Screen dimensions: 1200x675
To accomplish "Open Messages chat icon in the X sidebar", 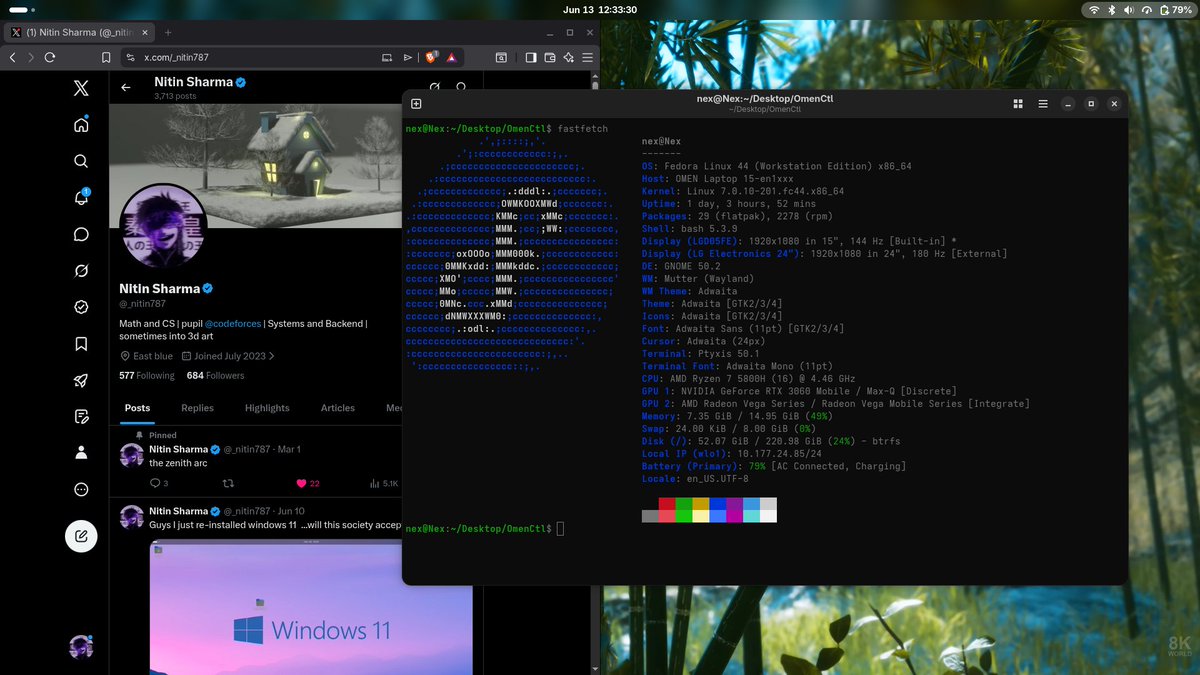I will 81,235.
